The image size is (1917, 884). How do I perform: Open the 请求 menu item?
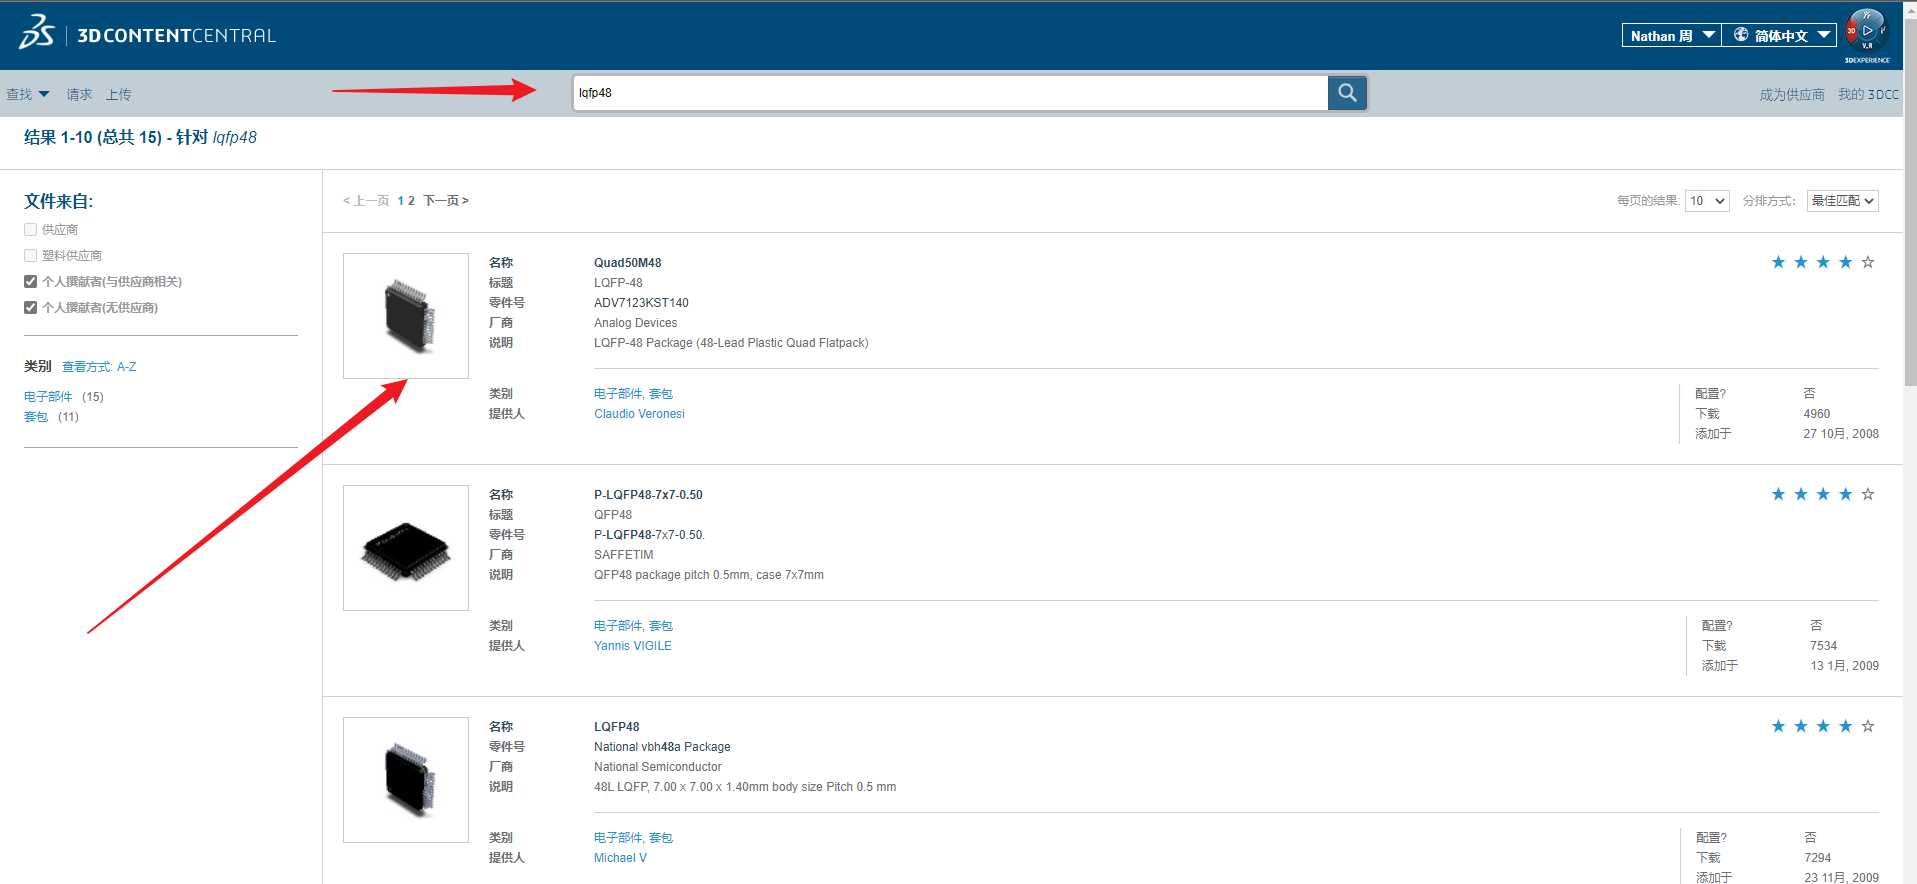pyautogui.click(x=80, y=94)
